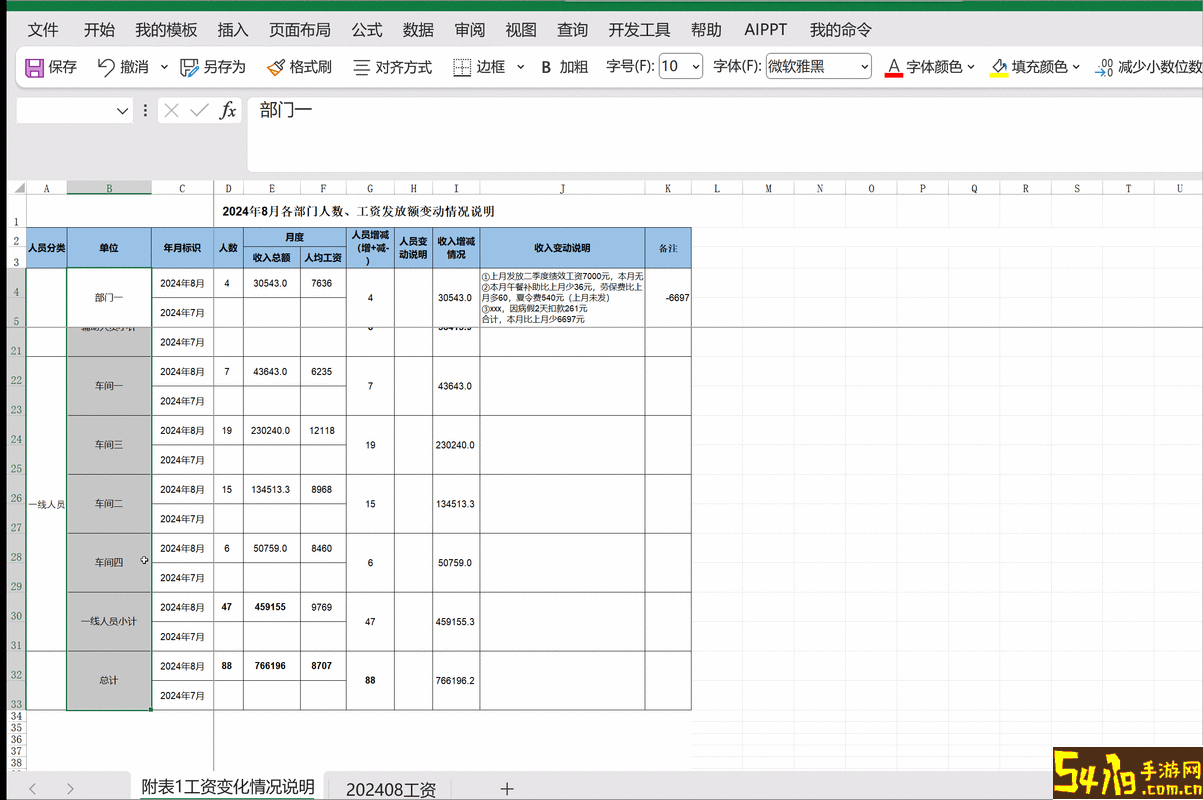This screenshot has height=800, width=1203.
Task: Select the 车间四 unit cell
Action: coord(109,563)
